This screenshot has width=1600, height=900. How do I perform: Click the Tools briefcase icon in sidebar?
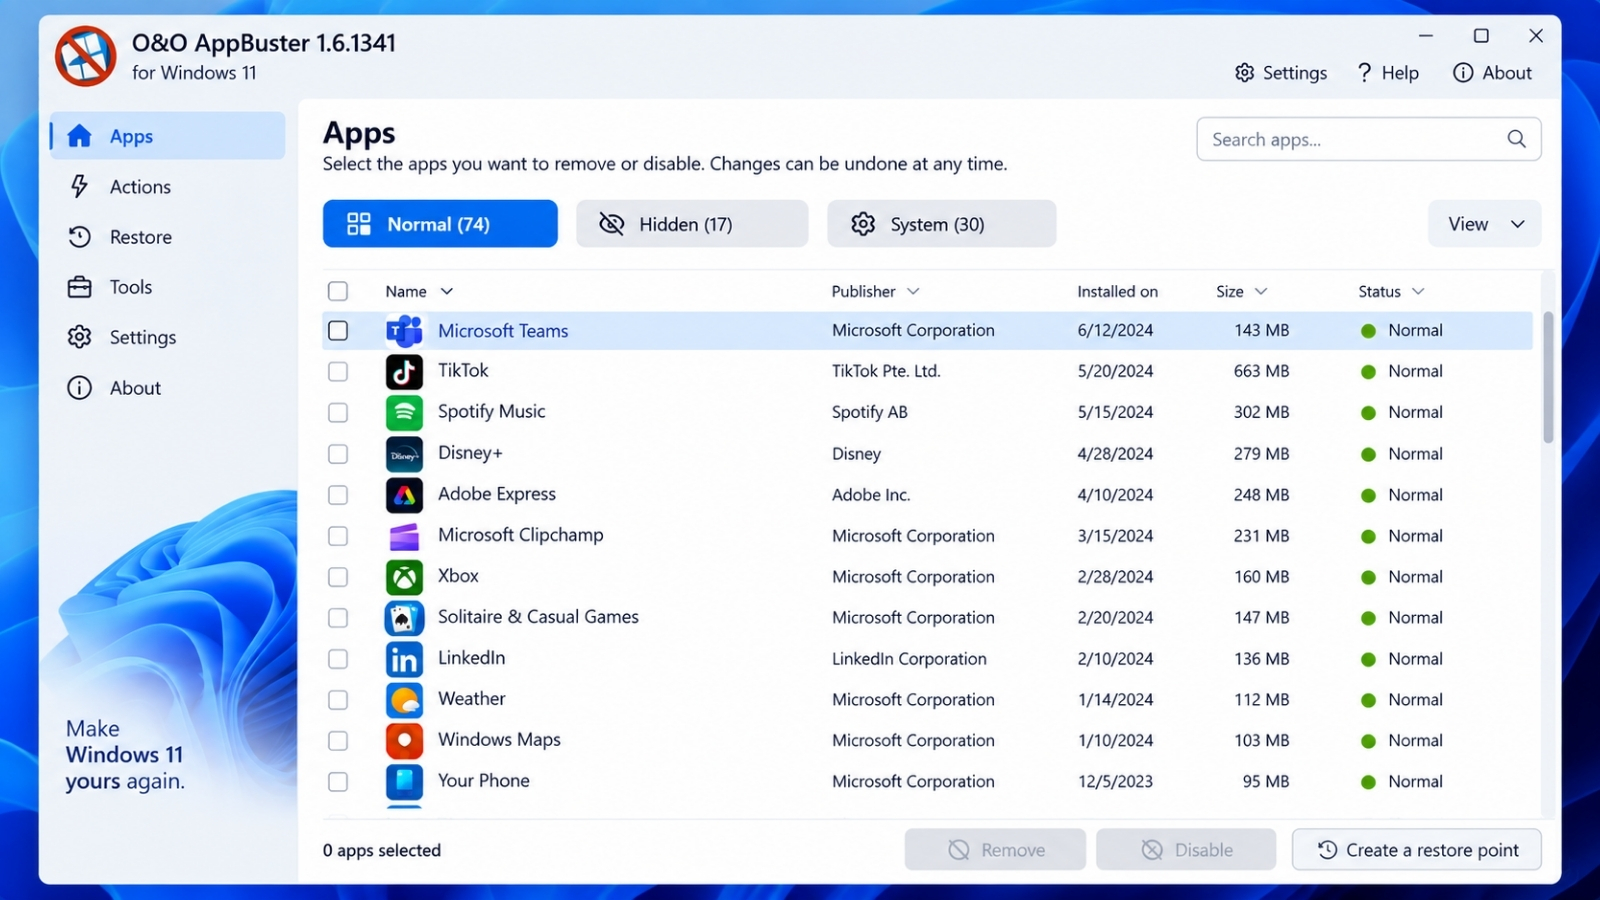click(79, 287)
